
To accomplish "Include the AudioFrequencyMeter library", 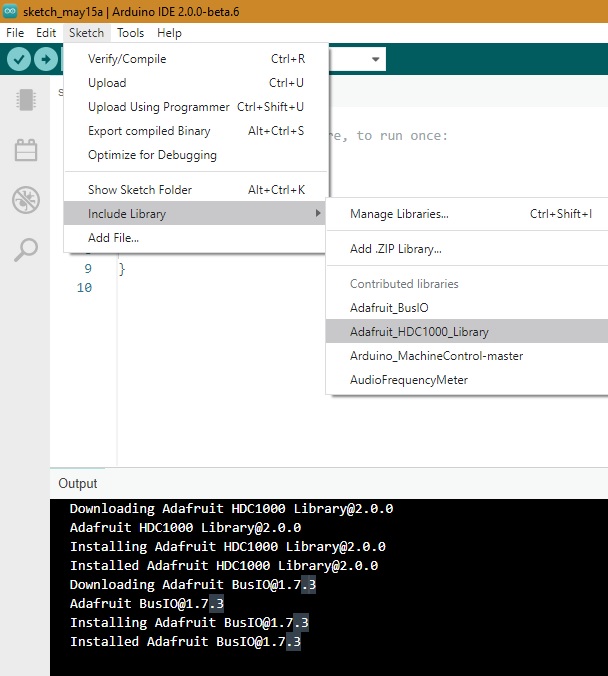I will pyautogui.click(x=467, y=380).
